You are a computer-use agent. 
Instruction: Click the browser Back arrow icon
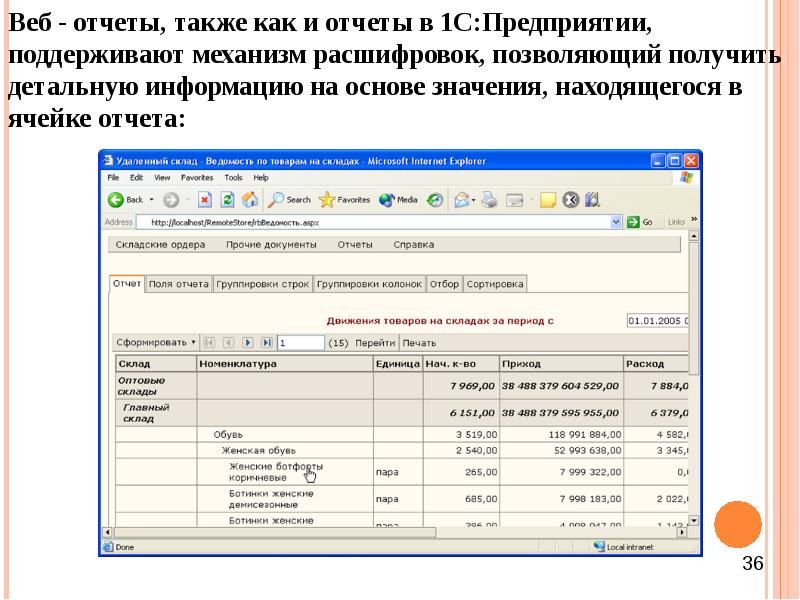coord(115,199)
